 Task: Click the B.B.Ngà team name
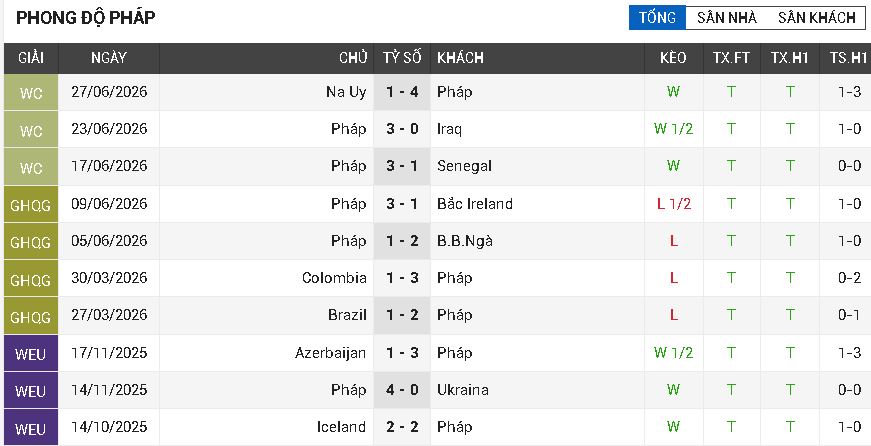tap(465, 241)
